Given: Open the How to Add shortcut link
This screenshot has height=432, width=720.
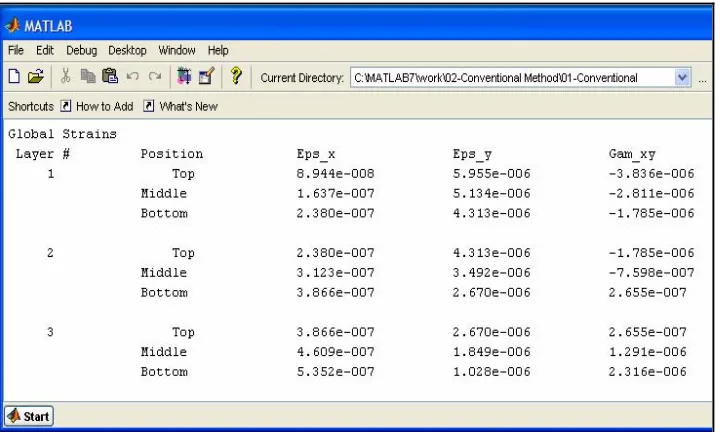Looking at the screenshot, I should (x=105, y=107).
